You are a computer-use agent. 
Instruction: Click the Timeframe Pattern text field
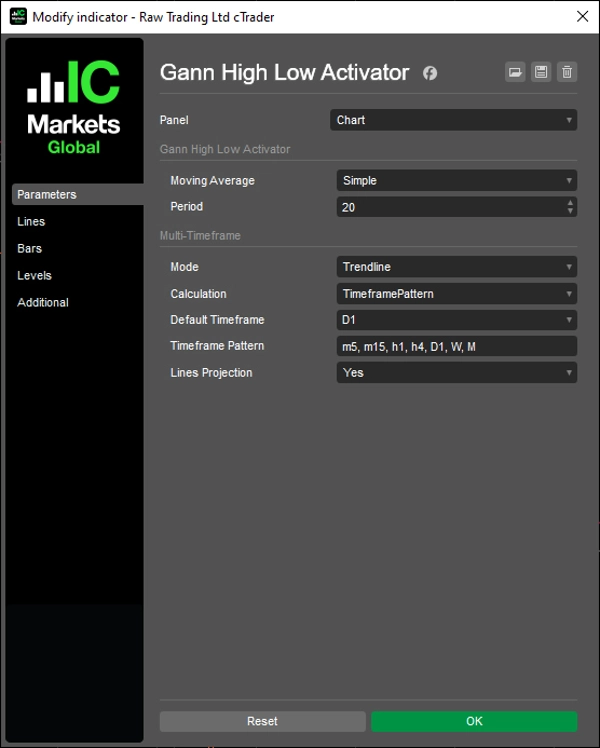click(456, 346)
